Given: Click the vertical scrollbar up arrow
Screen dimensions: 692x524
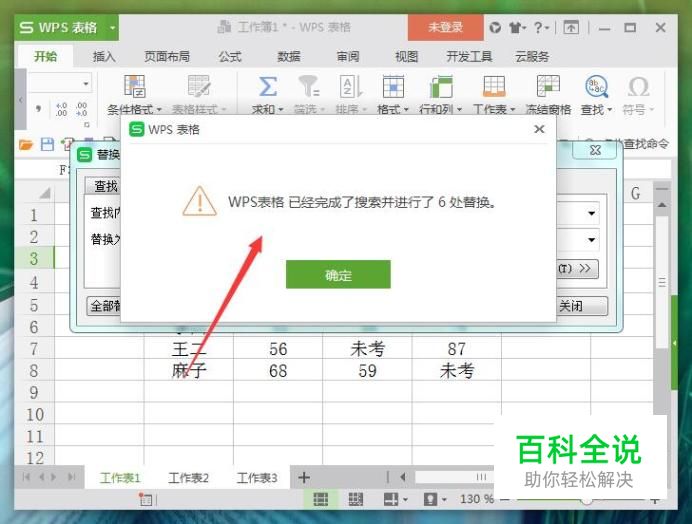Looking at the screenshot, I should [661, 205].
